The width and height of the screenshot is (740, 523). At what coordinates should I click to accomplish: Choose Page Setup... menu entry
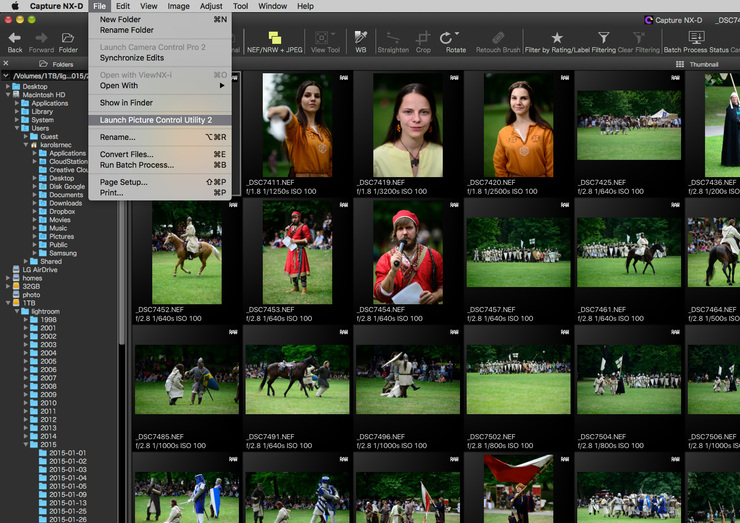(160, 182)
